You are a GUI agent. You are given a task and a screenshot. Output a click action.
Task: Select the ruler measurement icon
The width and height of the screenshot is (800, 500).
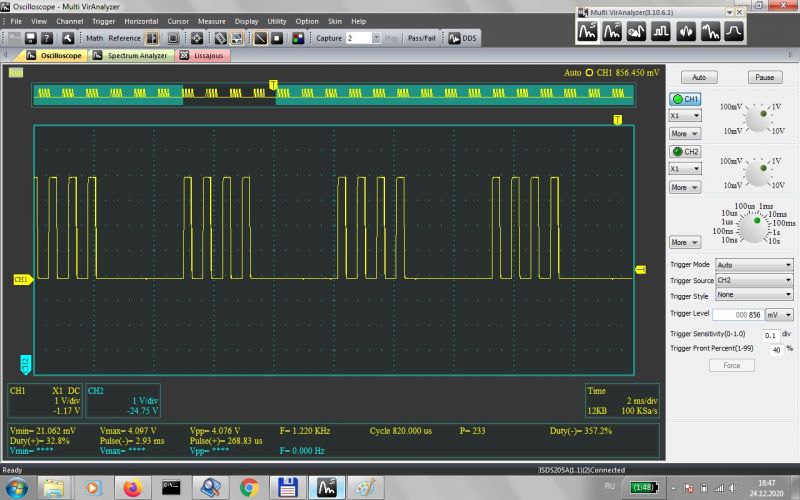[220, 38]
